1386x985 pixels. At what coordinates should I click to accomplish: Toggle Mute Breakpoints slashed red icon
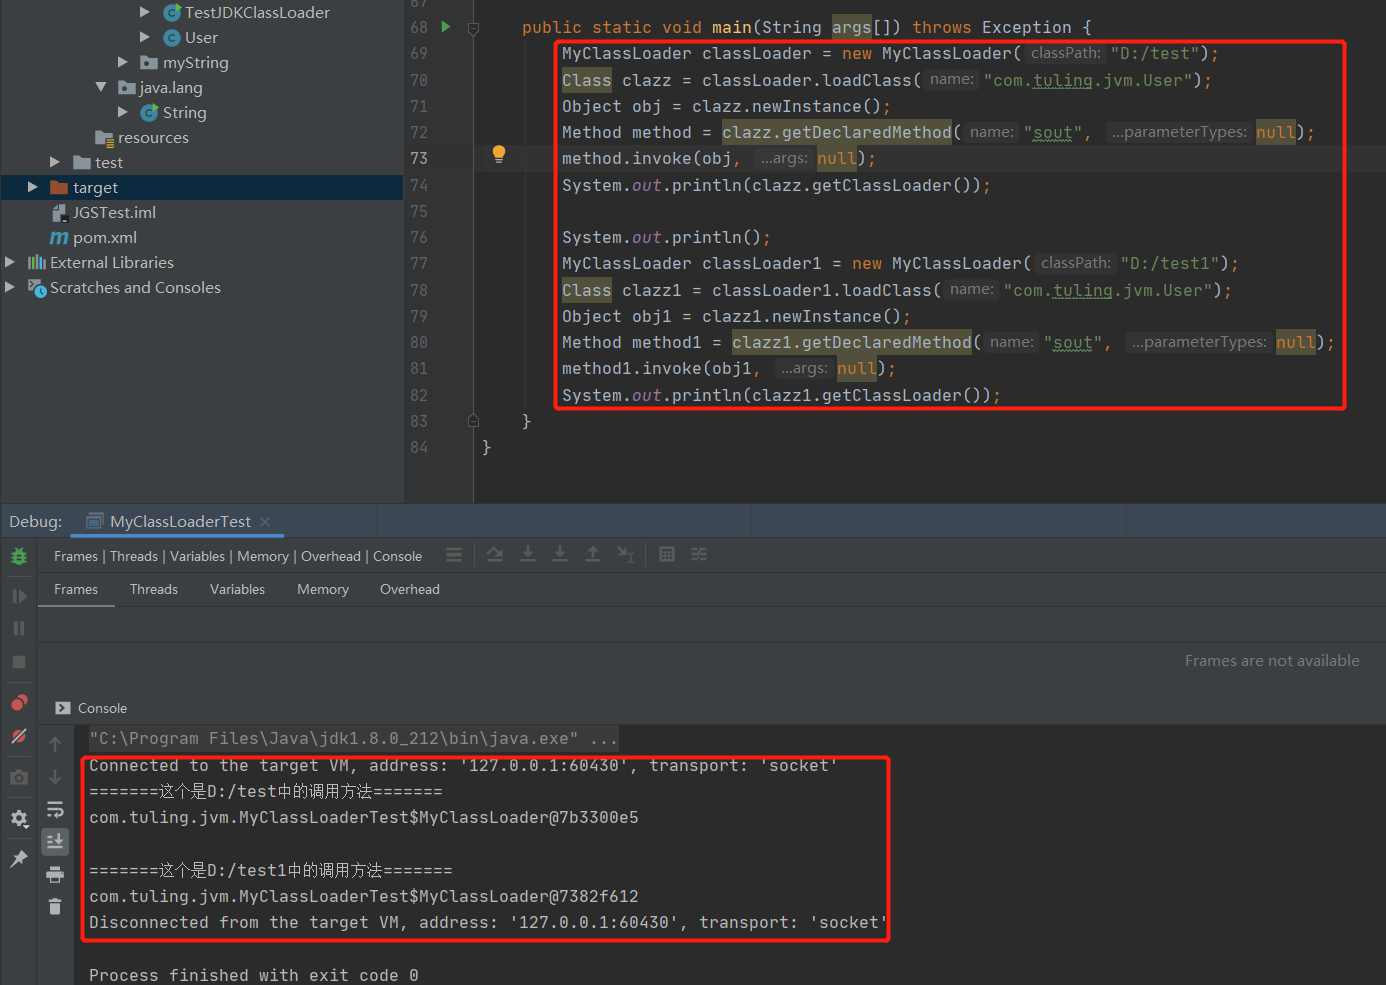(19, 736)
